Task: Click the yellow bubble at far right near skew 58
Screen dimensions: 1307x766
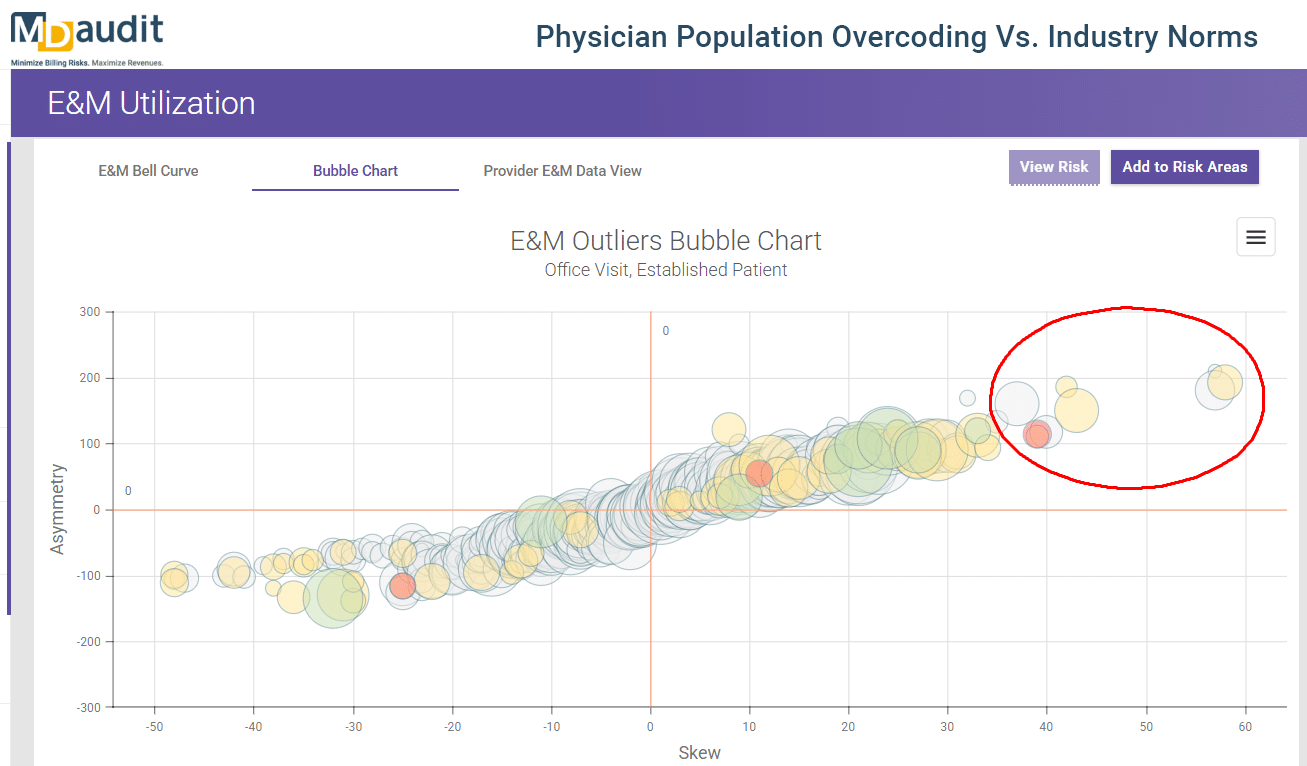Action: (x=1225, y=381)
